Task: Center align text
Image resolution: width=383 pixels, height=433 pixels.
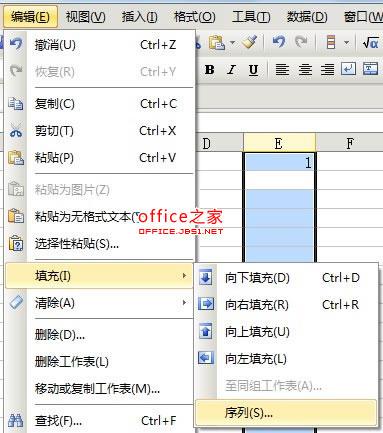Action: (x=305, y=69)
